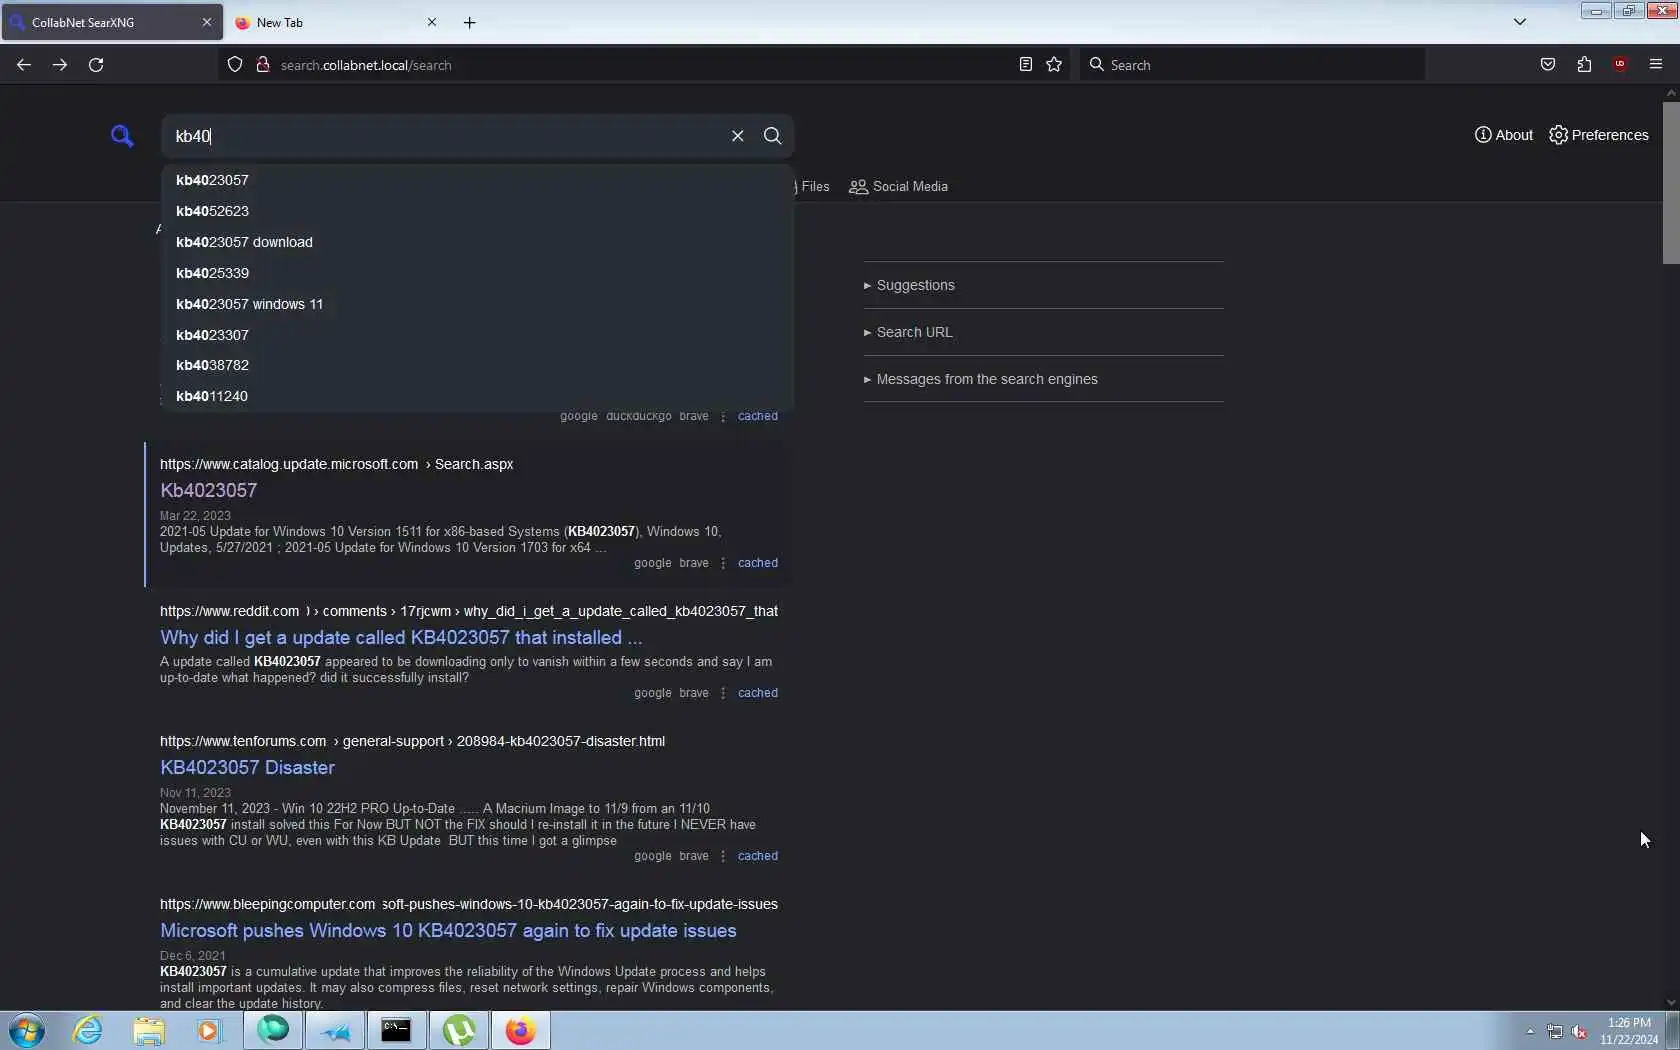Image resolution: width=1680 pixels, height=1050 pixels.
Task: Open more options for the Reddit result
Action: click(x=723, y=693)
